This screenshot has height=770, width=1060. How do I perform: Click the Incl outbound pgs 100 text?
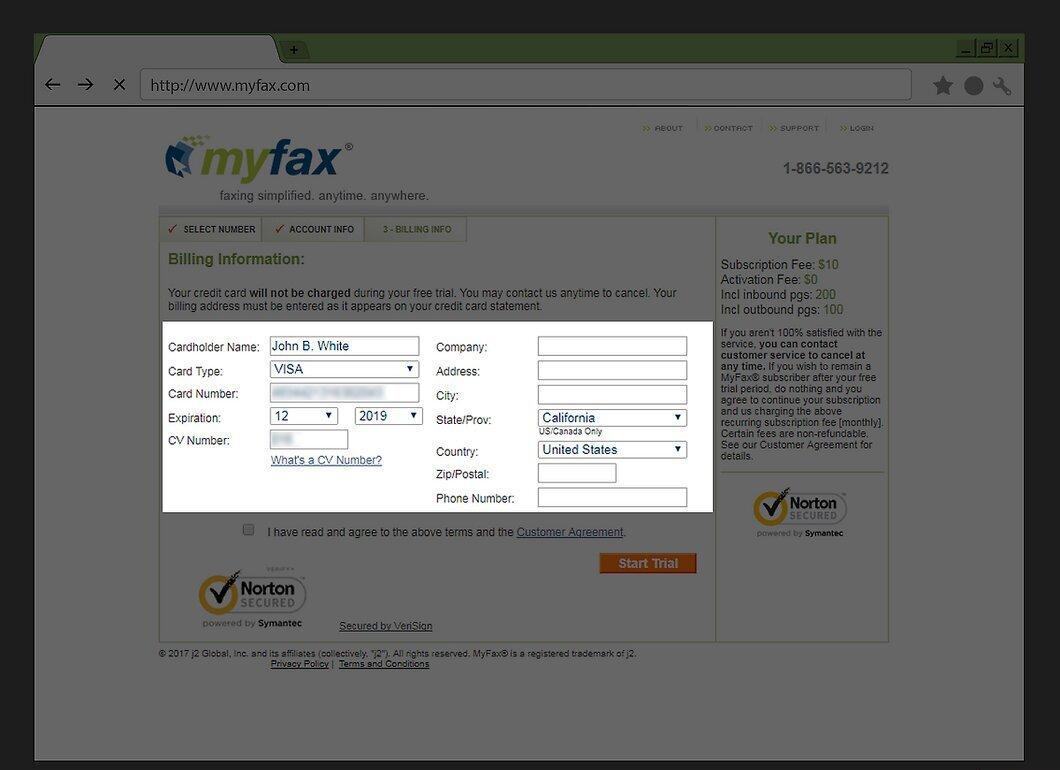pos(782,310)
